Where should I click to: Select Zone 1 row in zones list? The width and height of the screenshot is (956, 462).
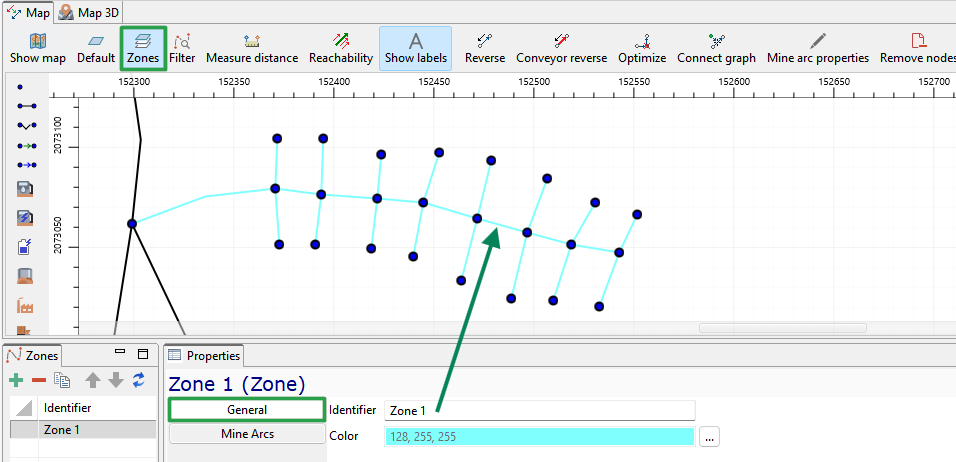[83, 430]
